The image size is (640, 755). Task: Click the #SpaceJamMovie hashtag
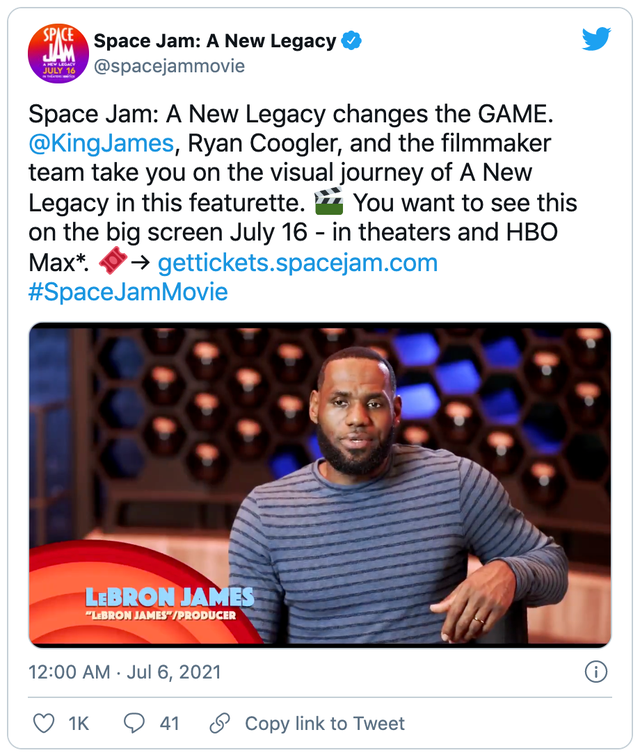coord(128,292)
